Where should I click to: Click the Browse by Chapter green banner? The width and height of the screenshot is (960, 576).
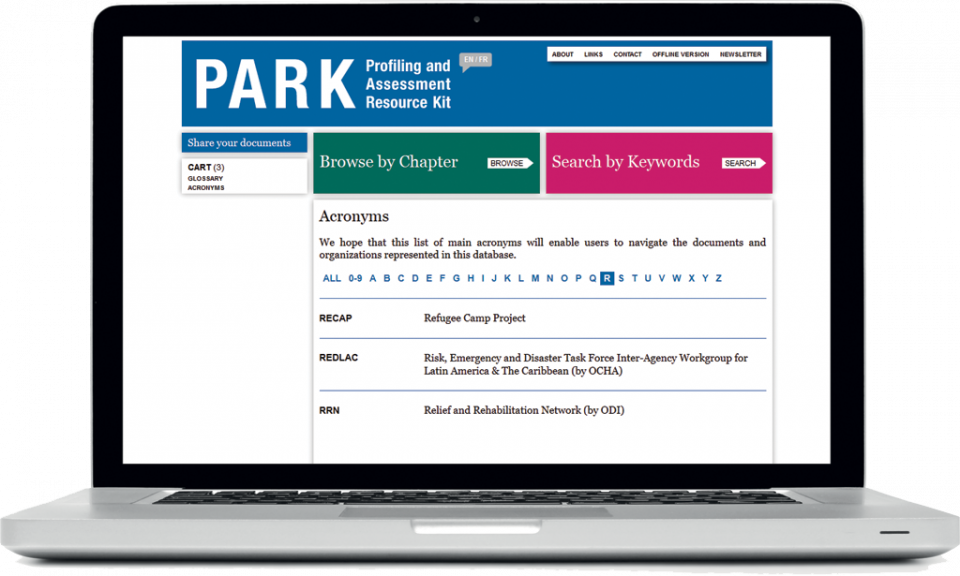tap(426, 163)
